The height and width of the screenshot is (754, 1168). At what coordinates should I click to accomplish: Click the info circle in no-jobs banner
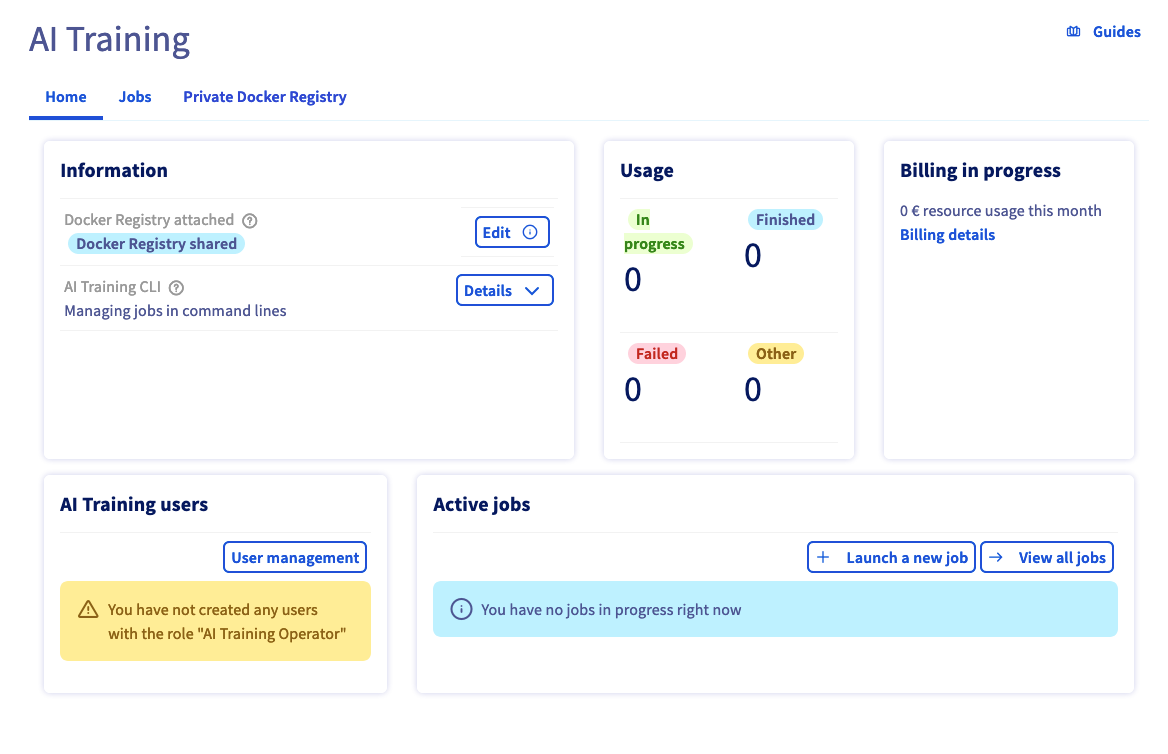[x=461, y=609]
